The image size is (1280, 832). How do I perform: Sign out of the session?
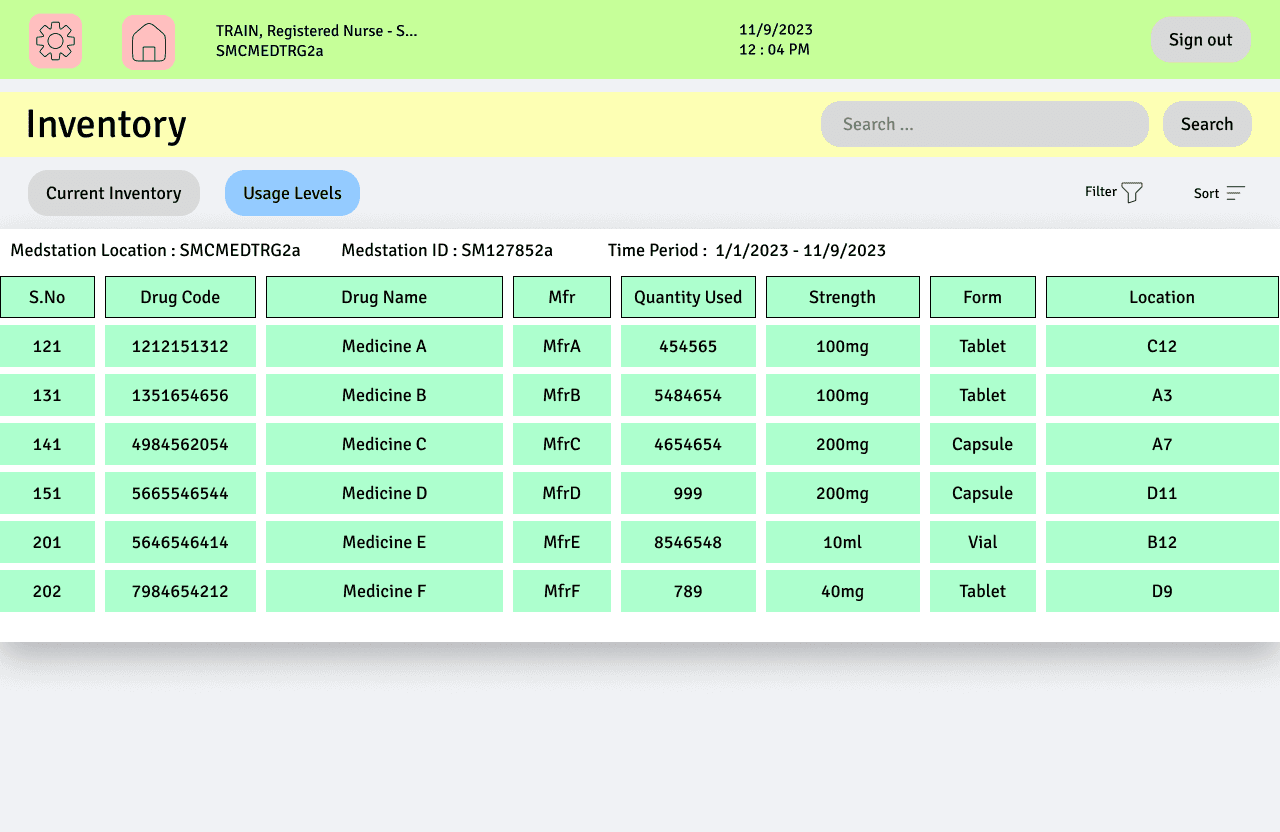coord(1201,40)
